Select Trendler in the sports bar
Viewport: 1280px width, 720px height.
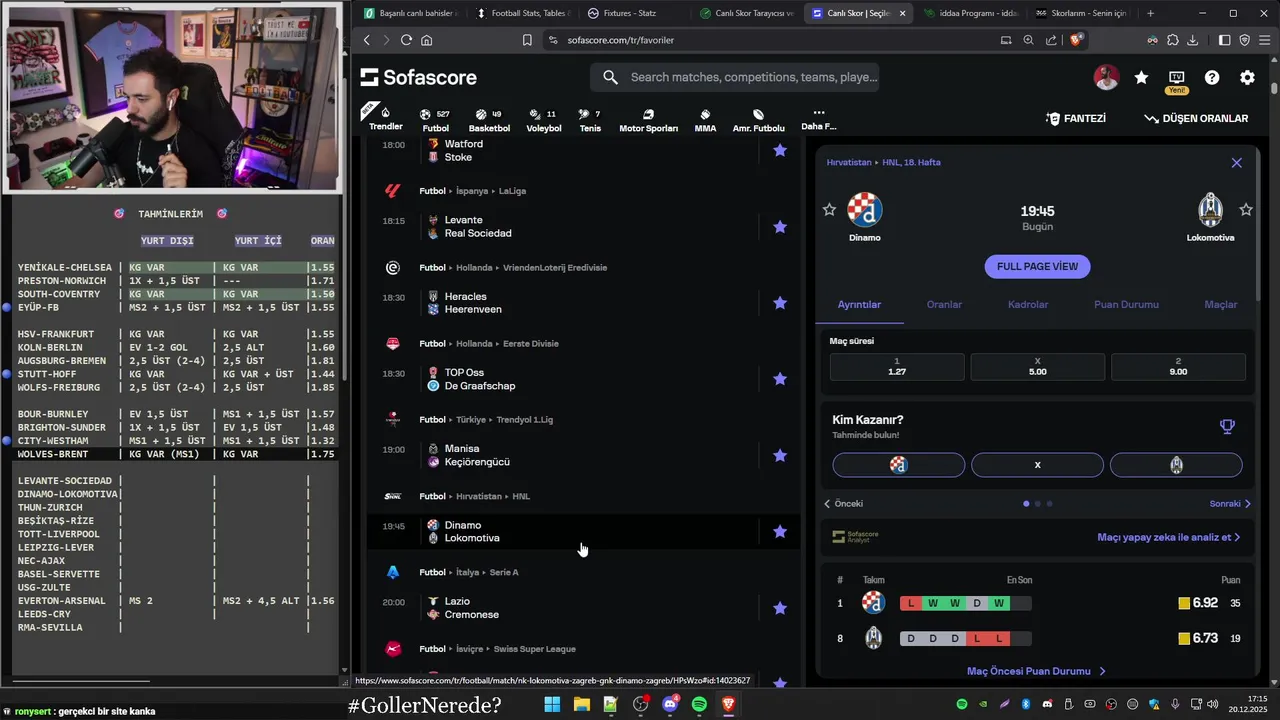pos(385,119)
